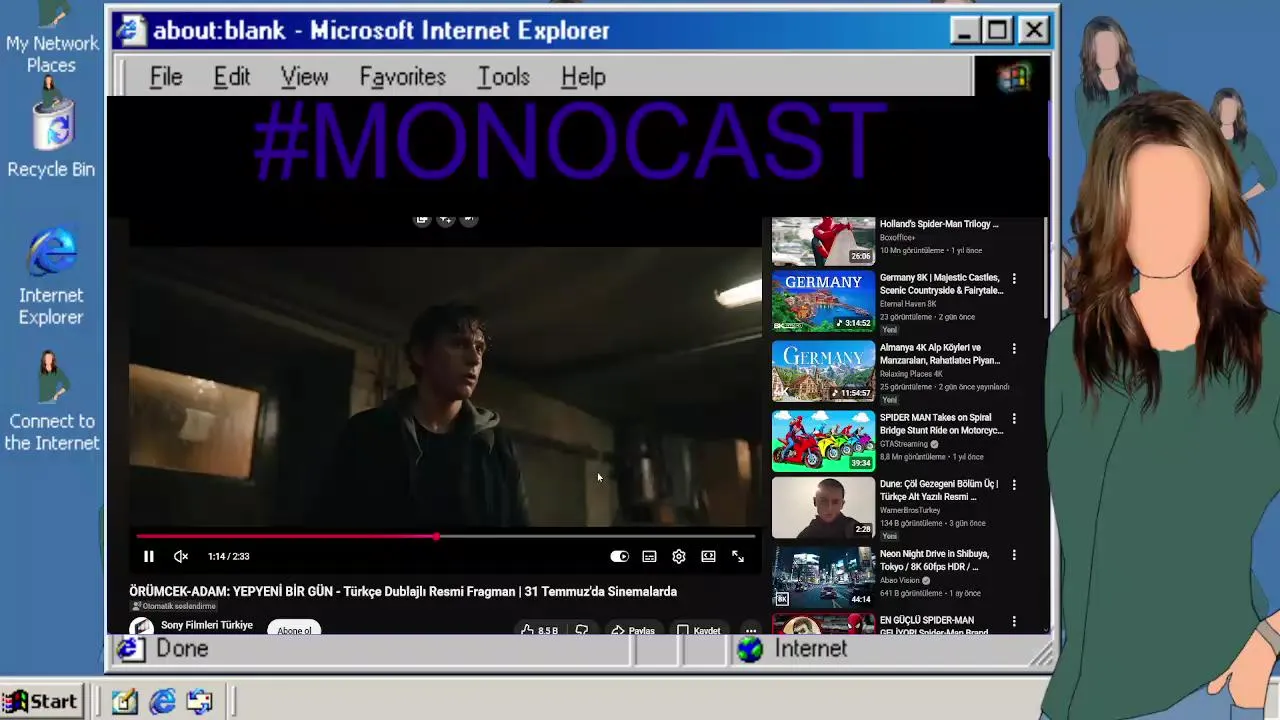Click the 1:14 / 2:33 time display
Screen dimensions: 1280x720
click(229, 556)
